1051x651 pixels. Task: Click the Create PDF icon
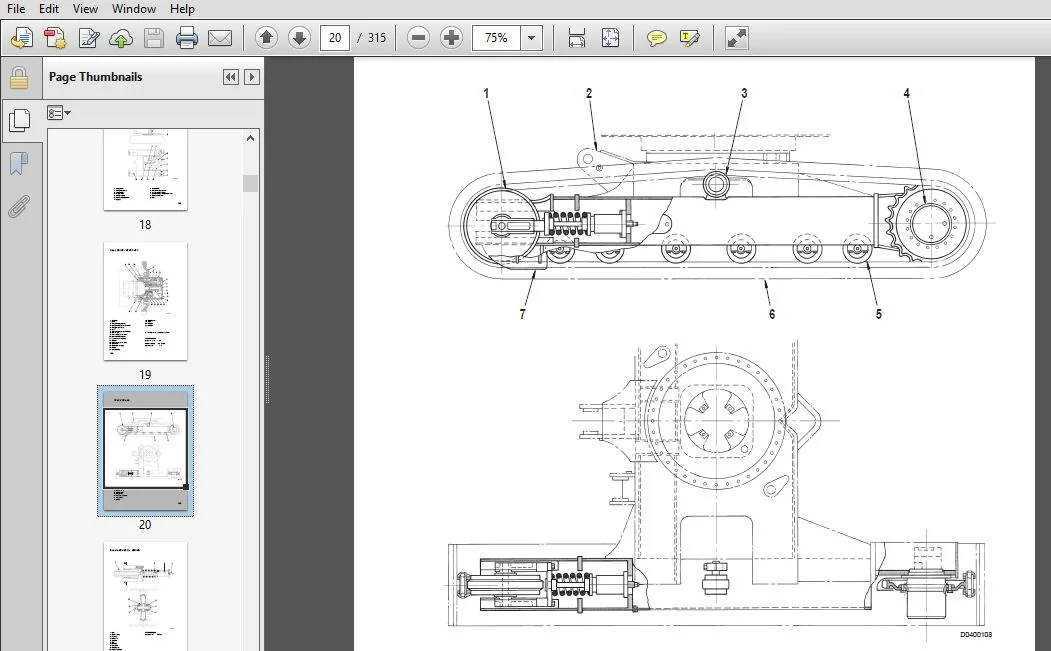(x=55, y=38)
